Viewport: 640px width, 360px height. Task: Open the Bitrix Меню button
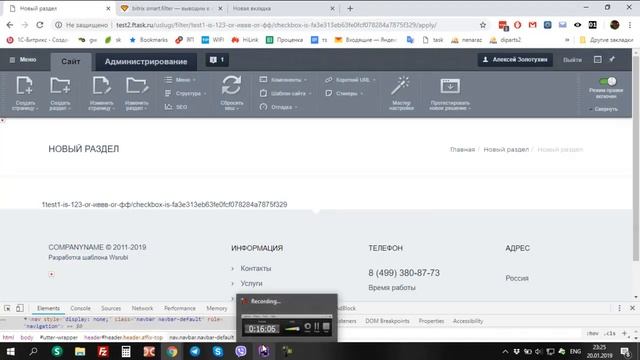pos(23,60)
